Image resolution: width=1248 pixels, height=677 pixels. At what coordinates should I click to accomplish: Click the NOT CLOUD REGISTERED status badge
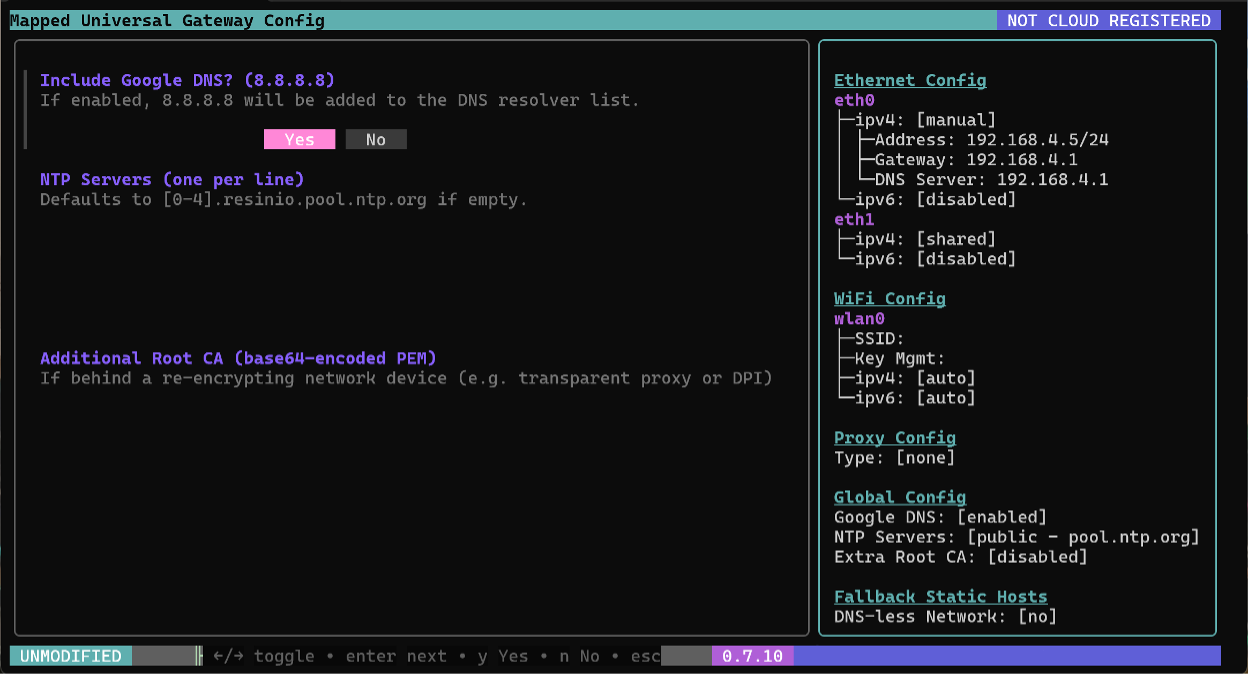pyautogui.click(x=1109, y=20)
